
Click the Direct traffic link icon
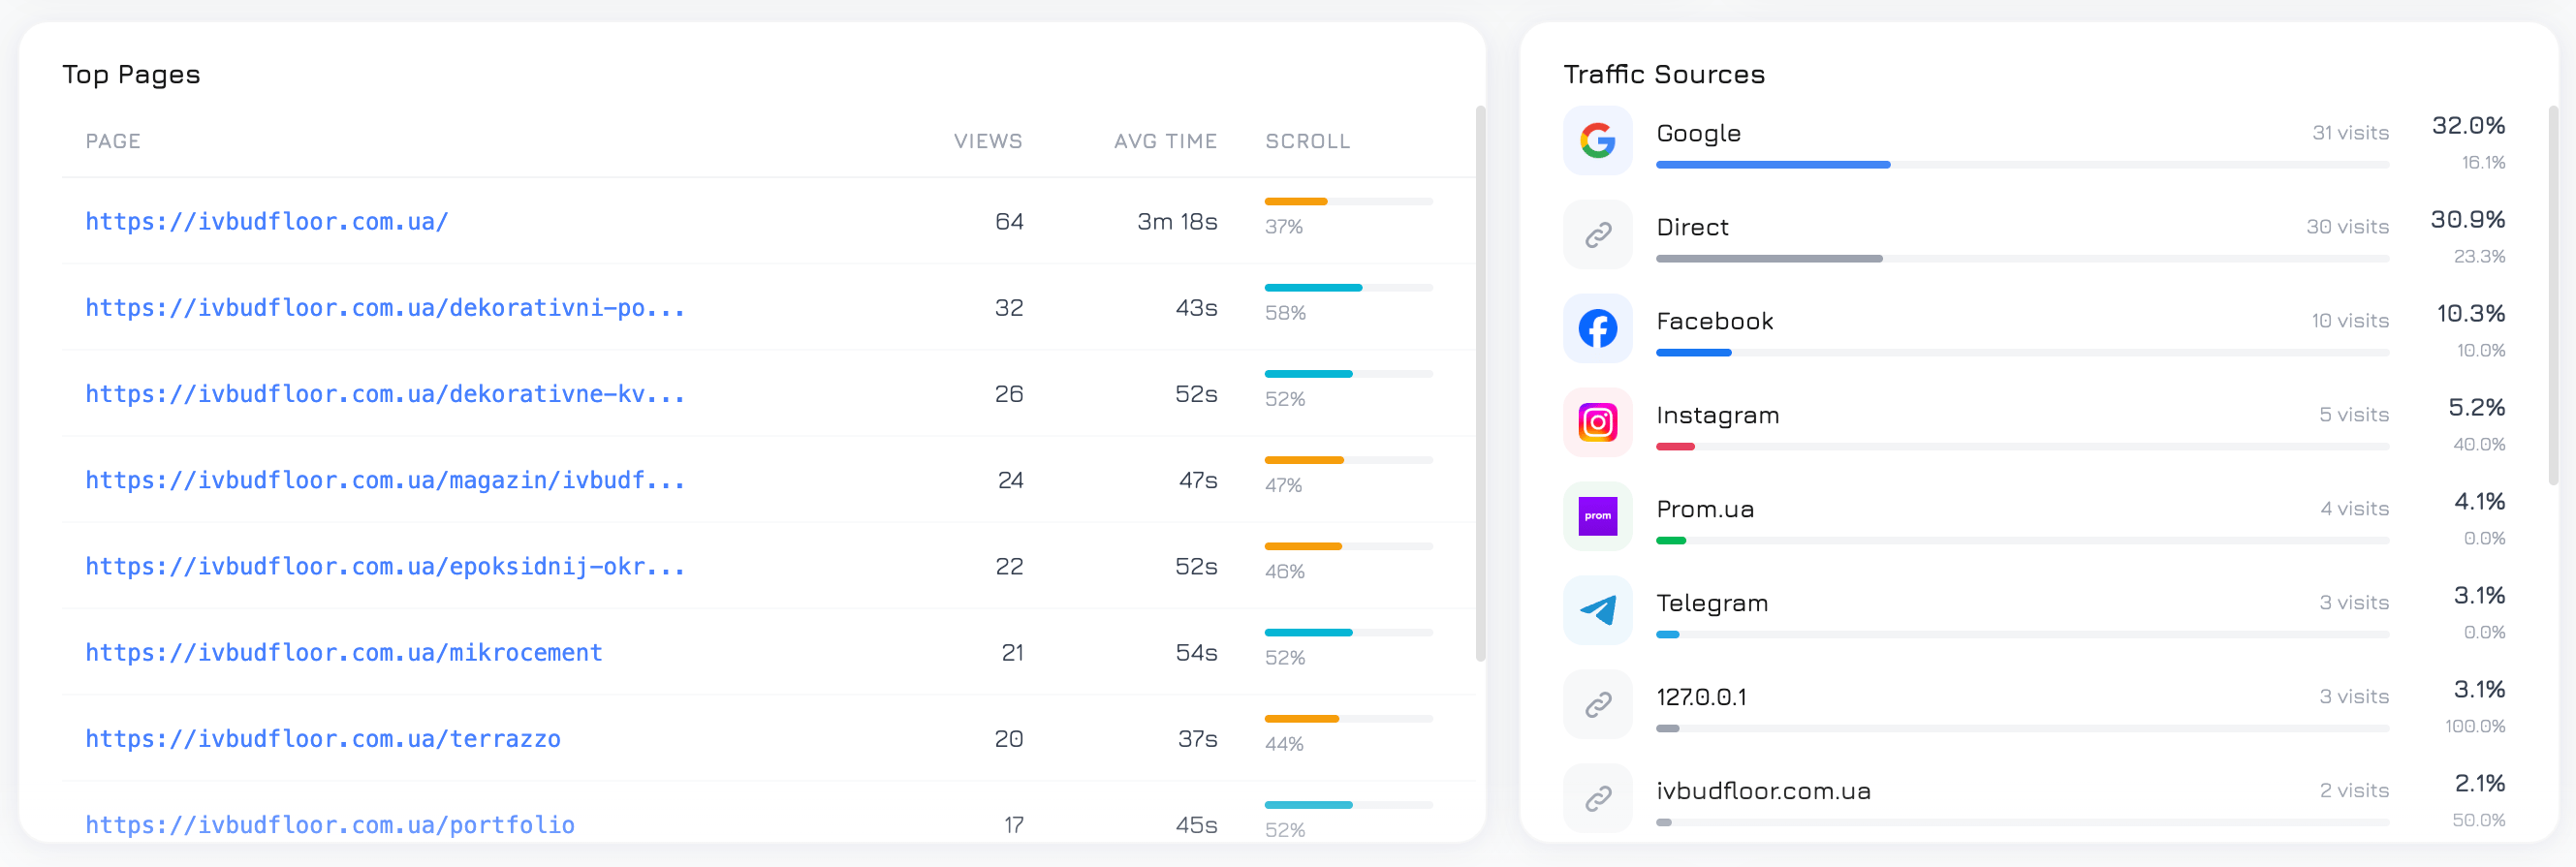pos(1597,235)
